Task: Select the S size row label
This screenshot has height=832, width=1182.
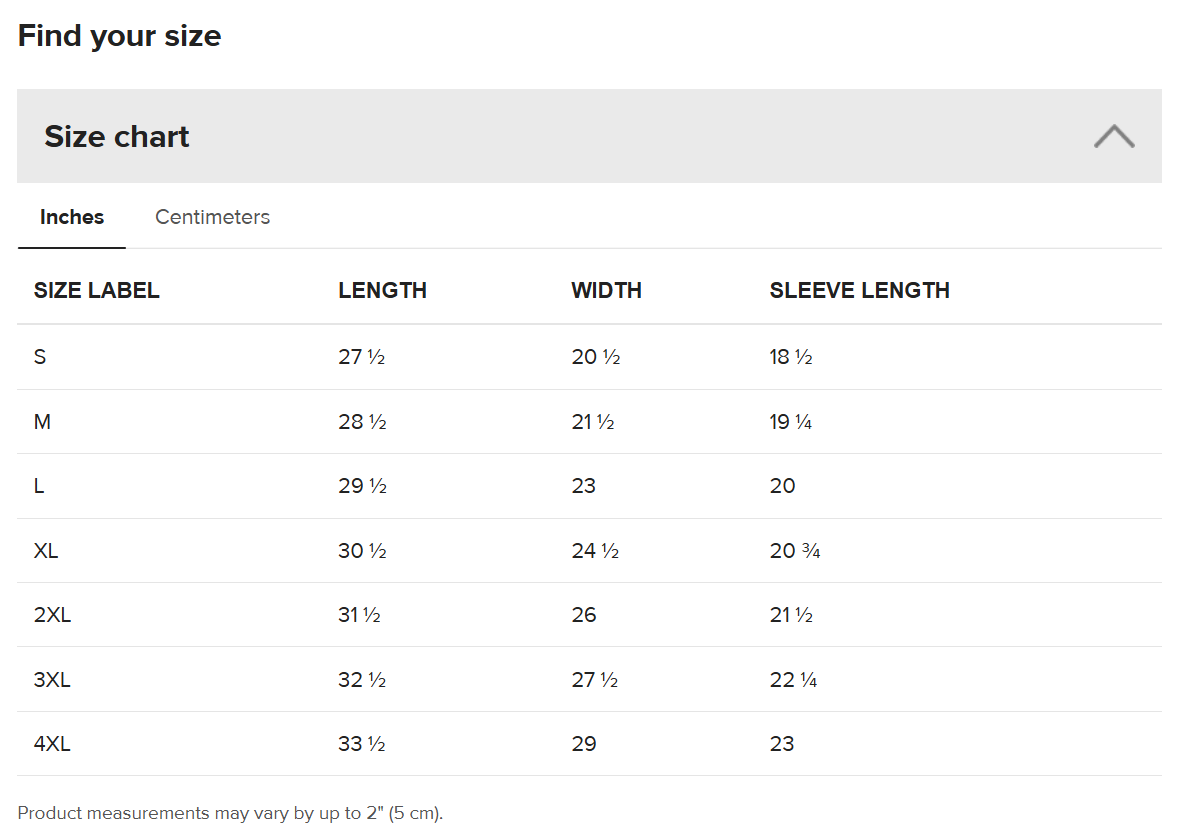Action: pos(40,357)
